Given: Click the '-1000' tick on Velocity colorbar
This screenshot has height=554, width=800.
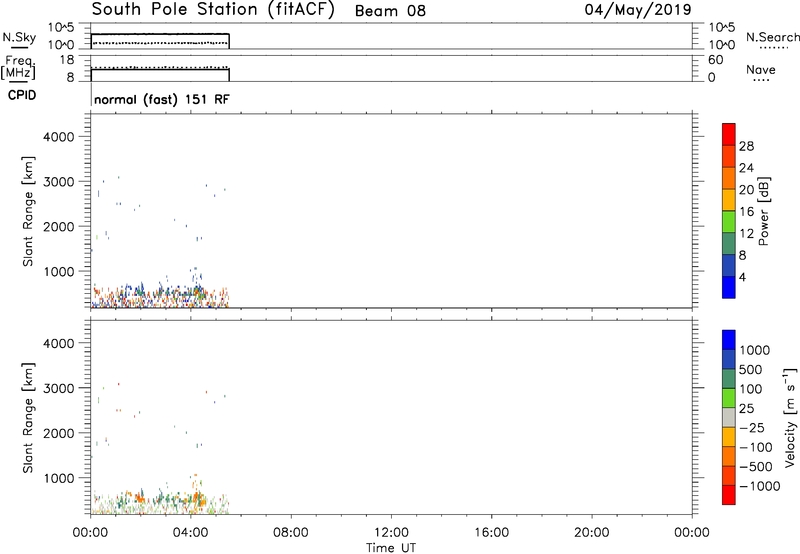Looking at the screenshot, I should click(760, 486).
